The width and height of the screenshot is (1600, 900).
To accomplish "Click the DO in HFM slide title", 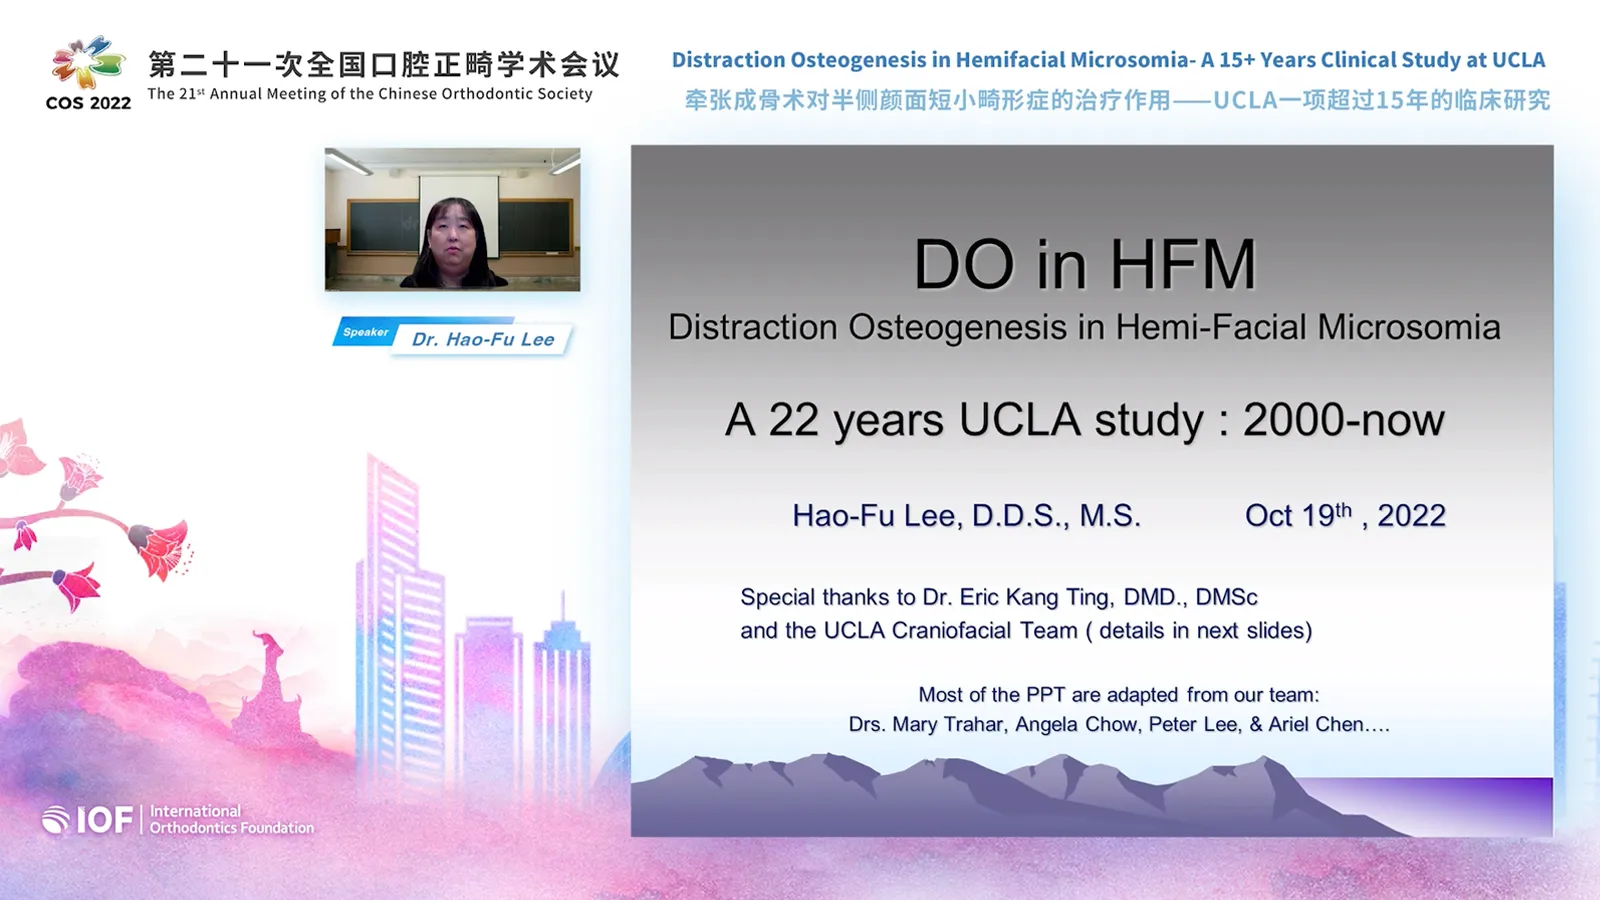I will point(1084,265).
